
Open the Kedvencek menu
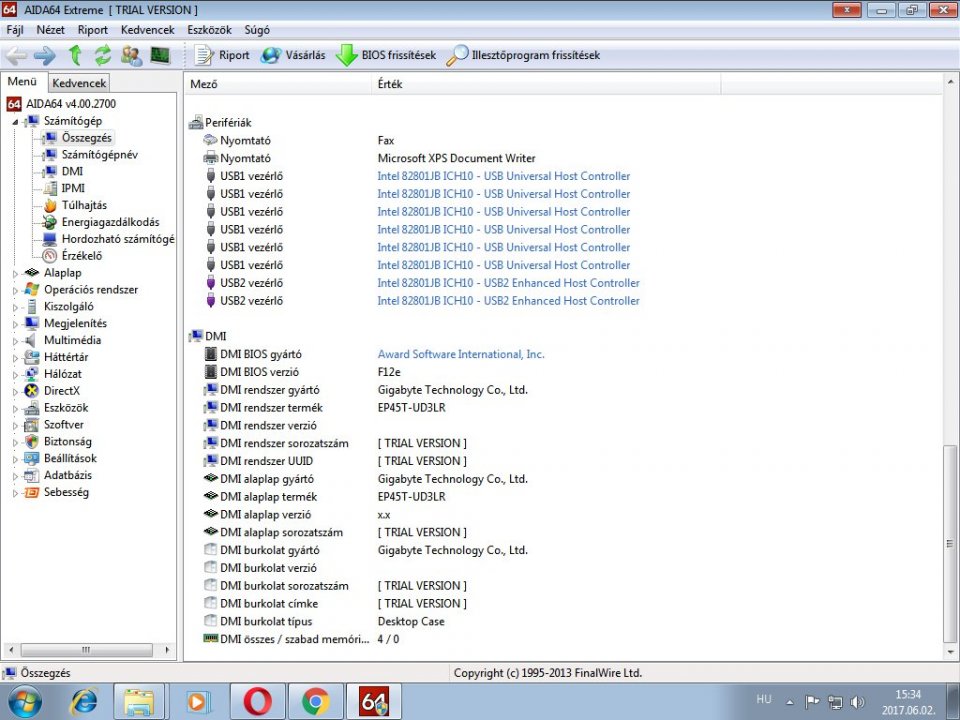click(148, 30)
